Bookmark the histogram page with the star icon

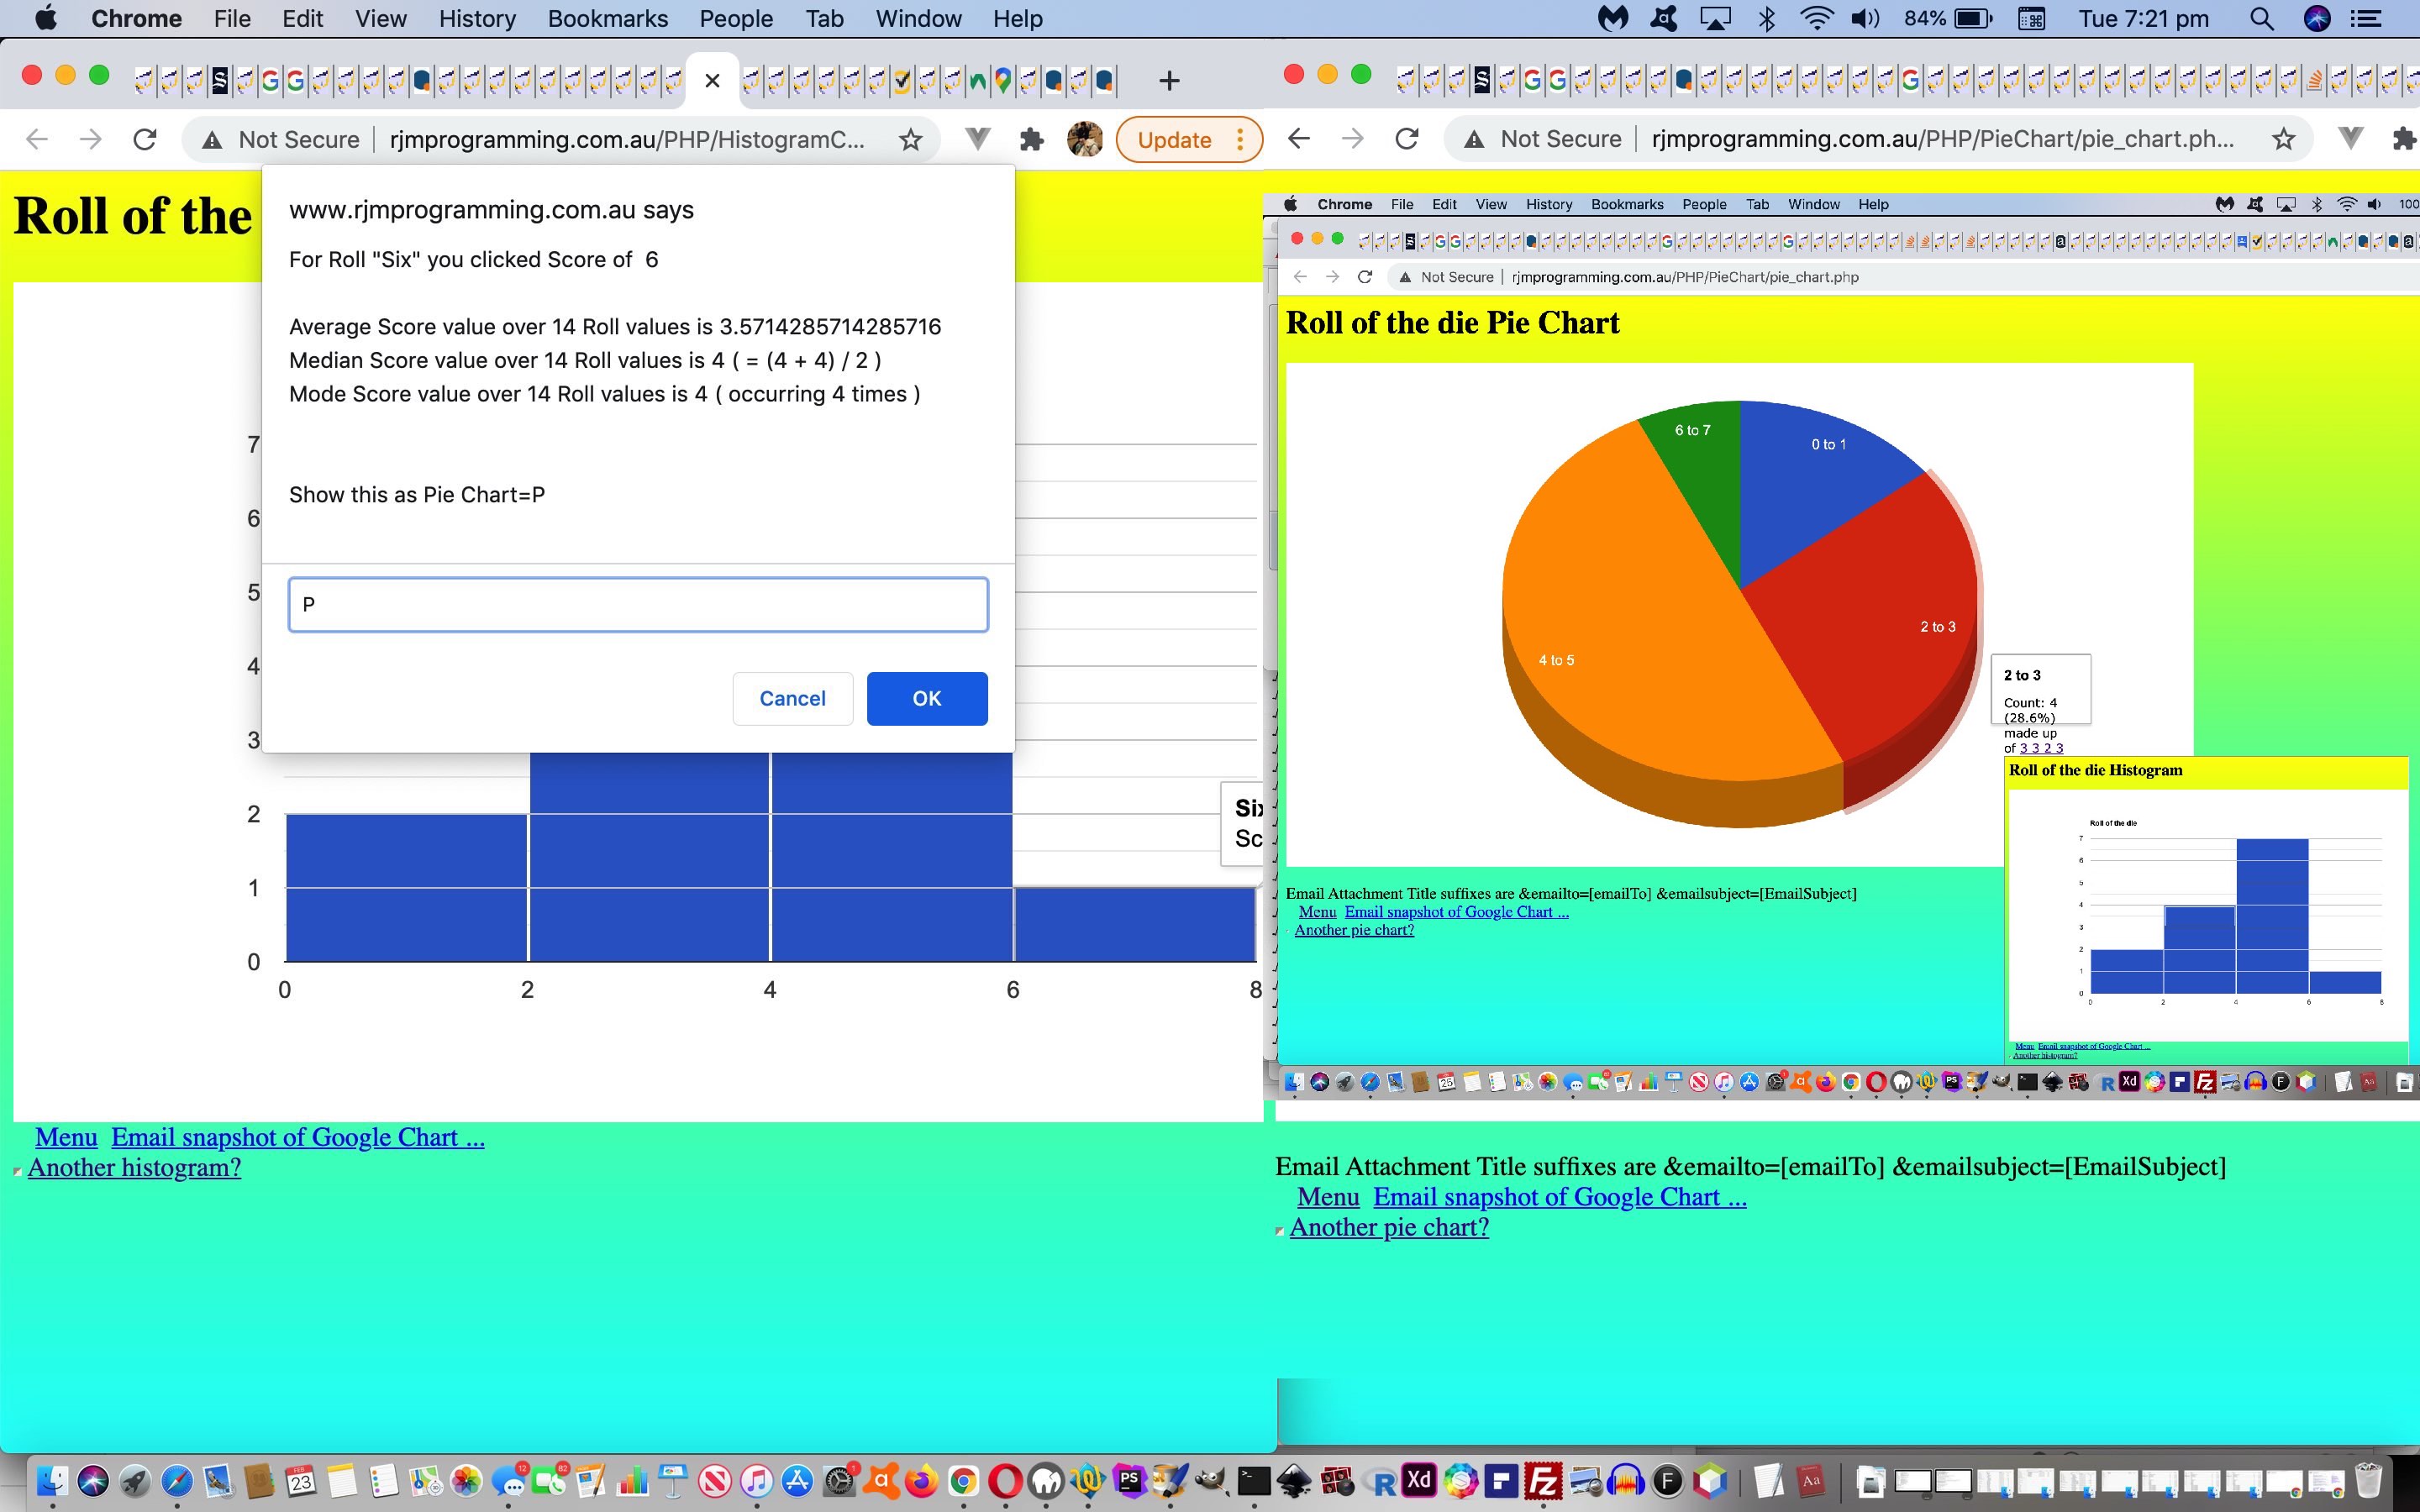point(910,140)
